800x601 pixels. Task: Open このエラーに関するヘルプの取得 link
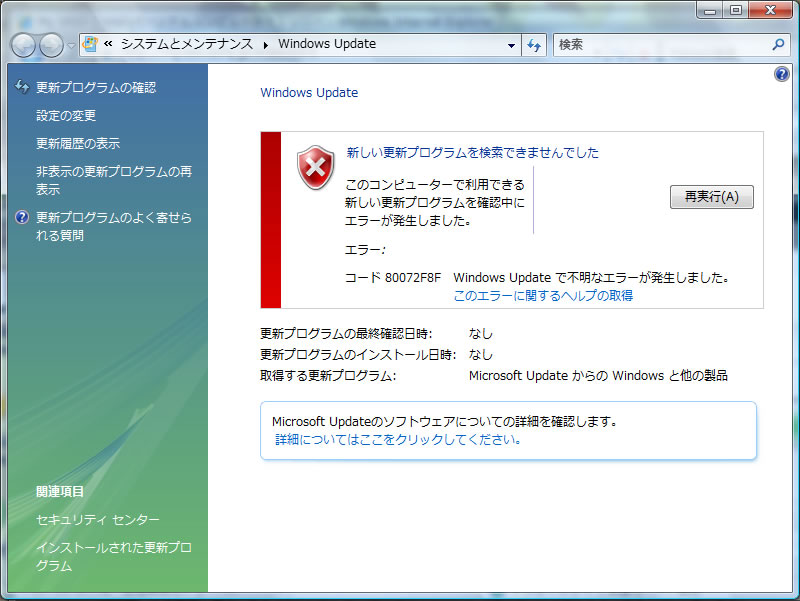[x=543, y=296]
